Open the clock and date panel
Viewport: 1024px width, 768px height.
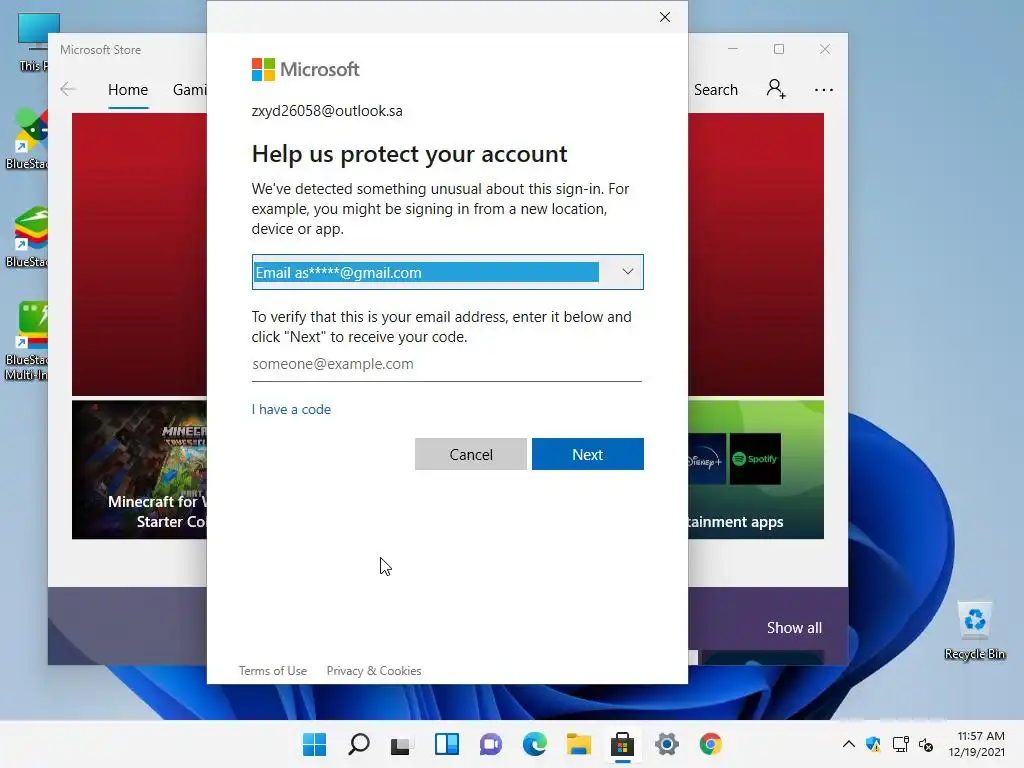click(976, 744)
